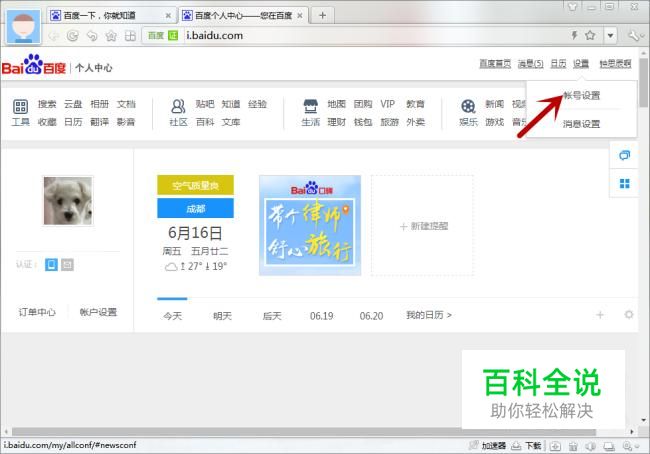Click the browser user avatar icon

(23, 26)
